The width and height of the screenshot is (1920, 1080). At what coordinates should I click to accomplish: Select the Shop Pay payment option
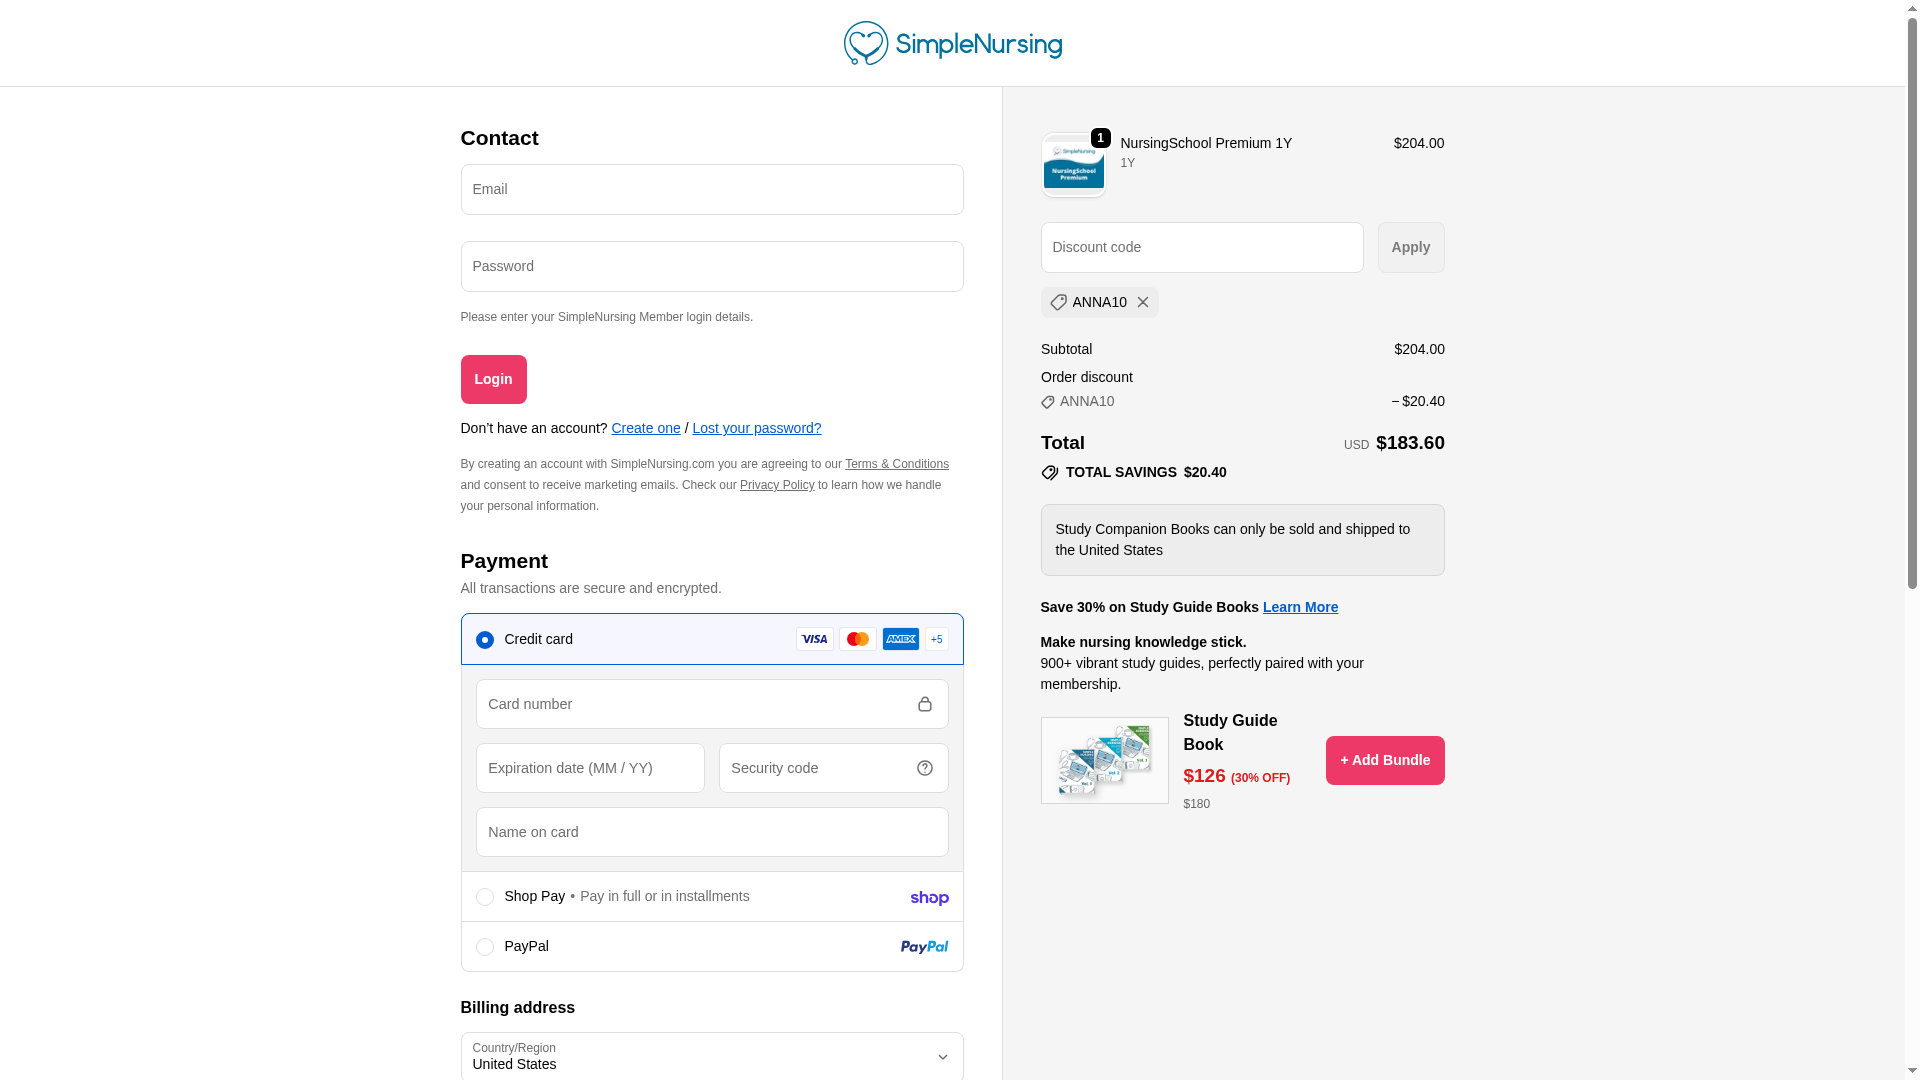coord(485,897)
